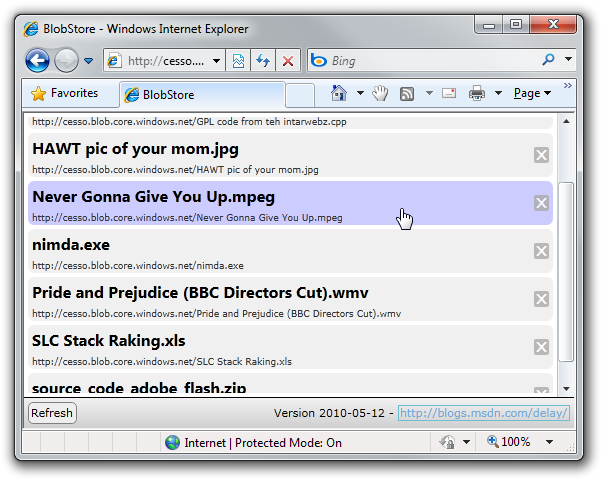Go back with the blue Back arrow
Image resolution: width=602 pixels, height=479 pixels.
[37, 61]
